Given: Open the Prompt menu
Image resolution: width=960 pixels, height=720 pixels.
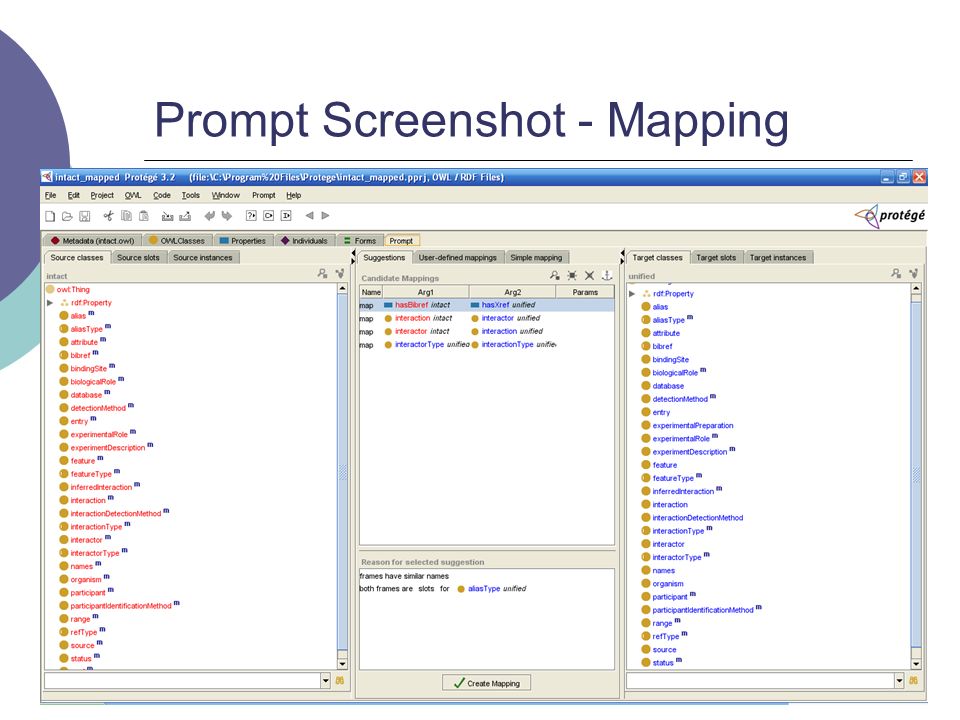Looking at the screenshot, I should 264,195.
